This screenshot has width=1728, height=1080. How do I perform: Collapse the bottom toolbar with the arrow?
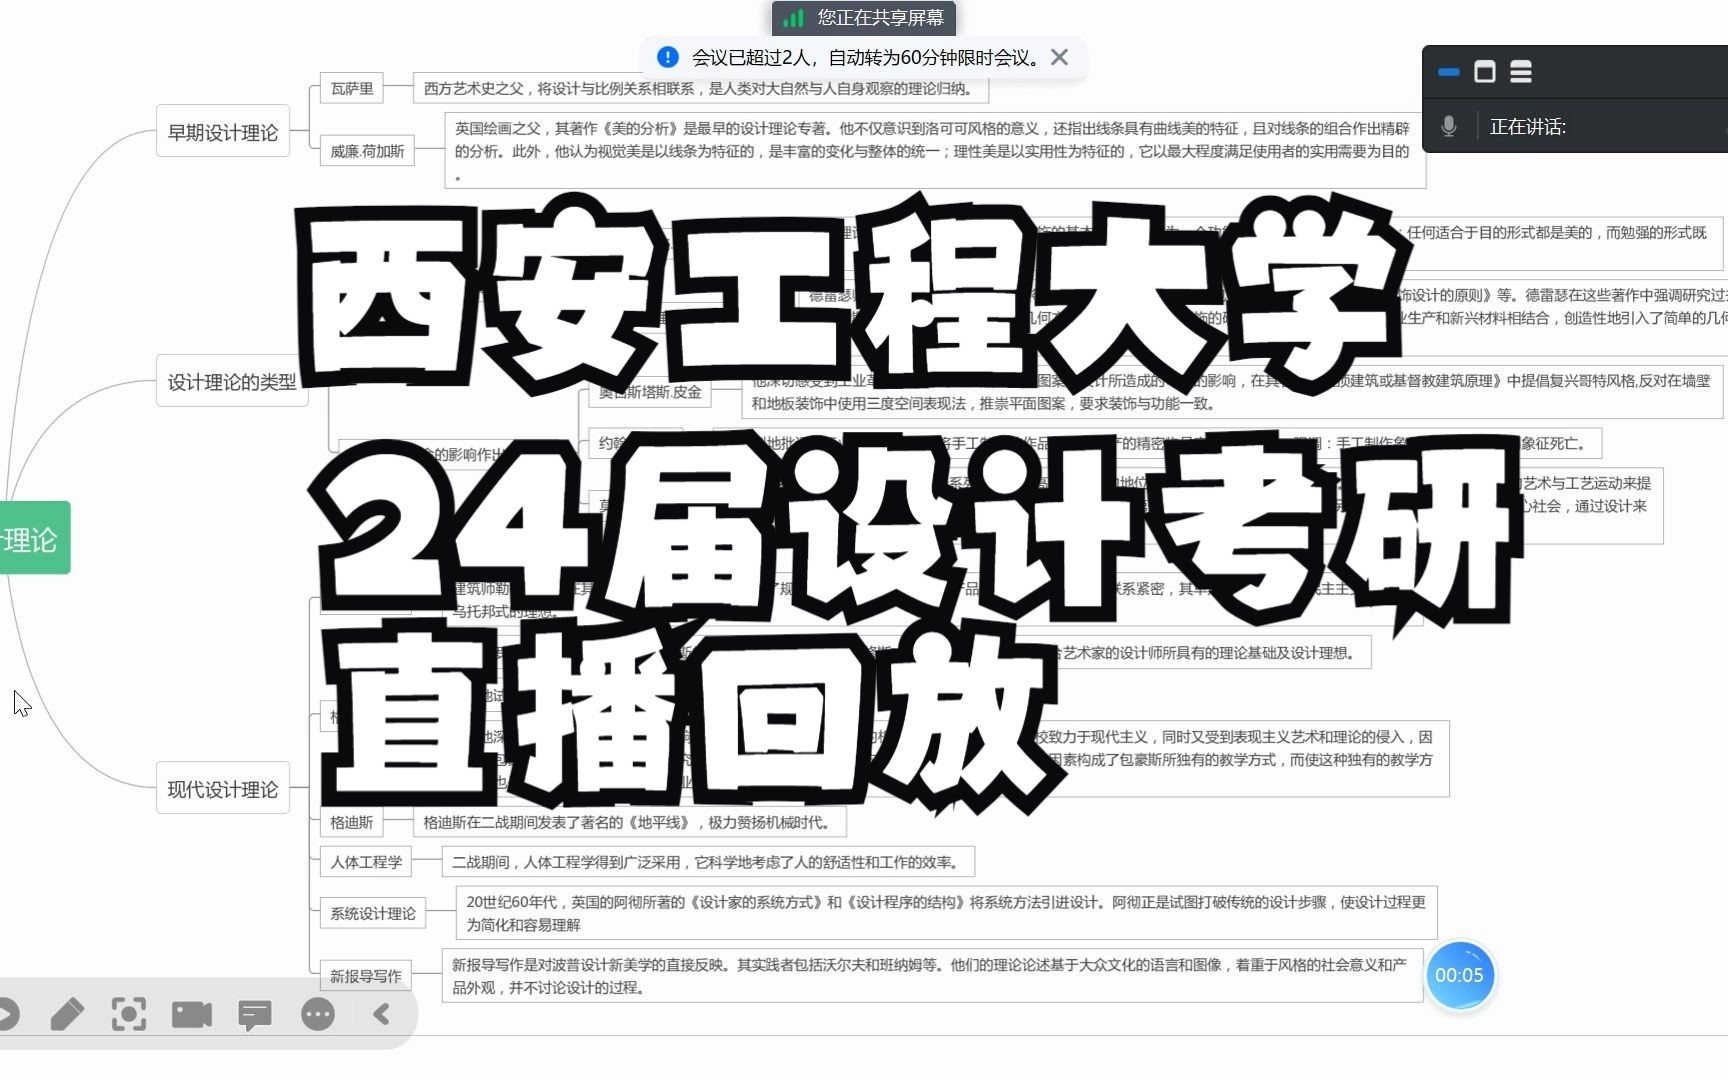381,1014
